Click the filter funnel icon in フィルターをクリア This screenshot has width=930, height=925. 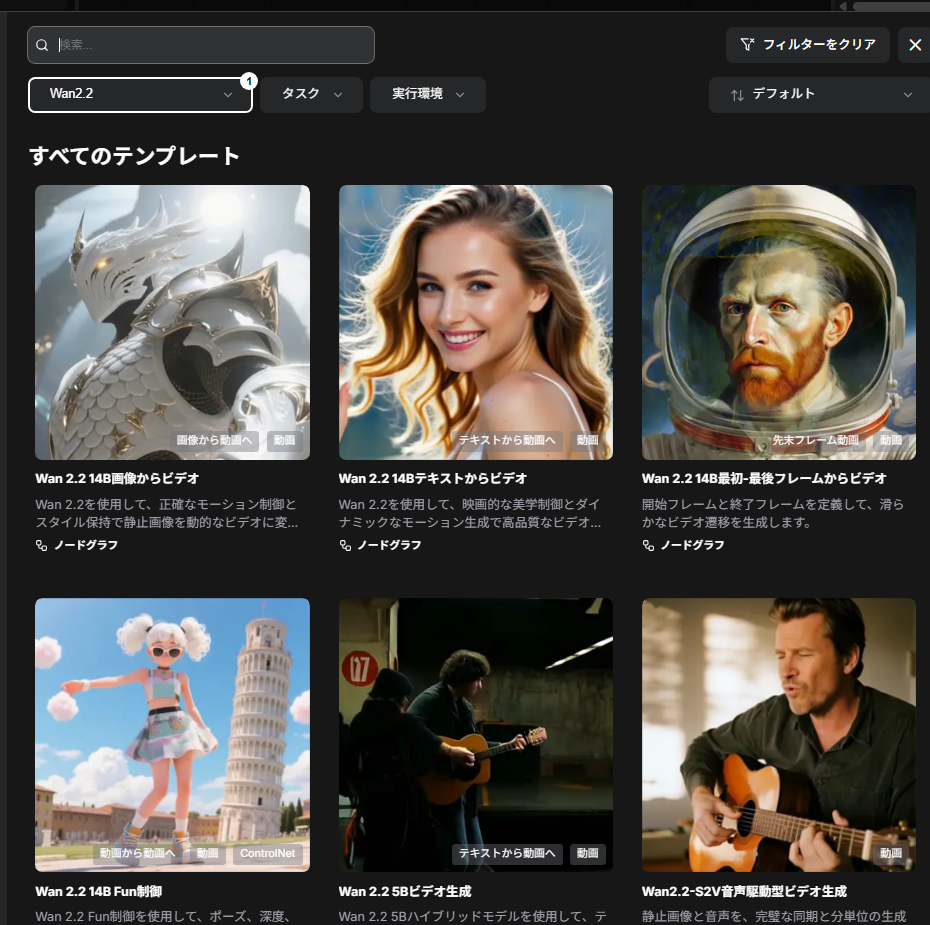[747, 44]
